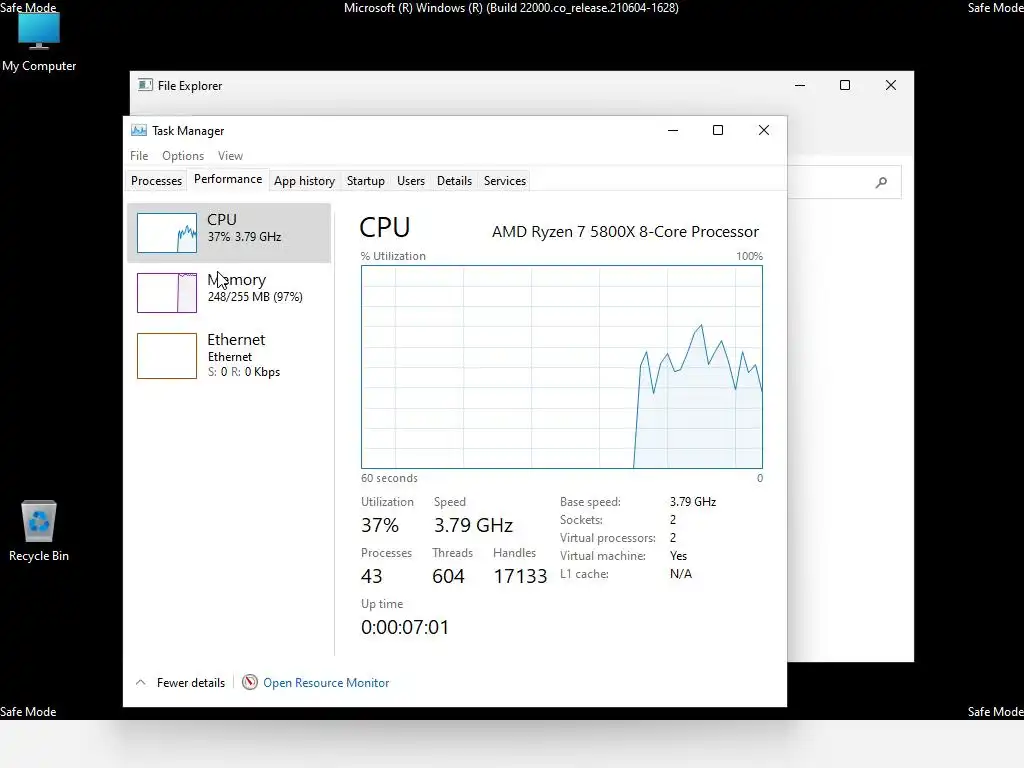The height and width of the screenshot is (768, 1024).
Task: Click the Up time value 0:00:07:01
Action: pos(405,627)
